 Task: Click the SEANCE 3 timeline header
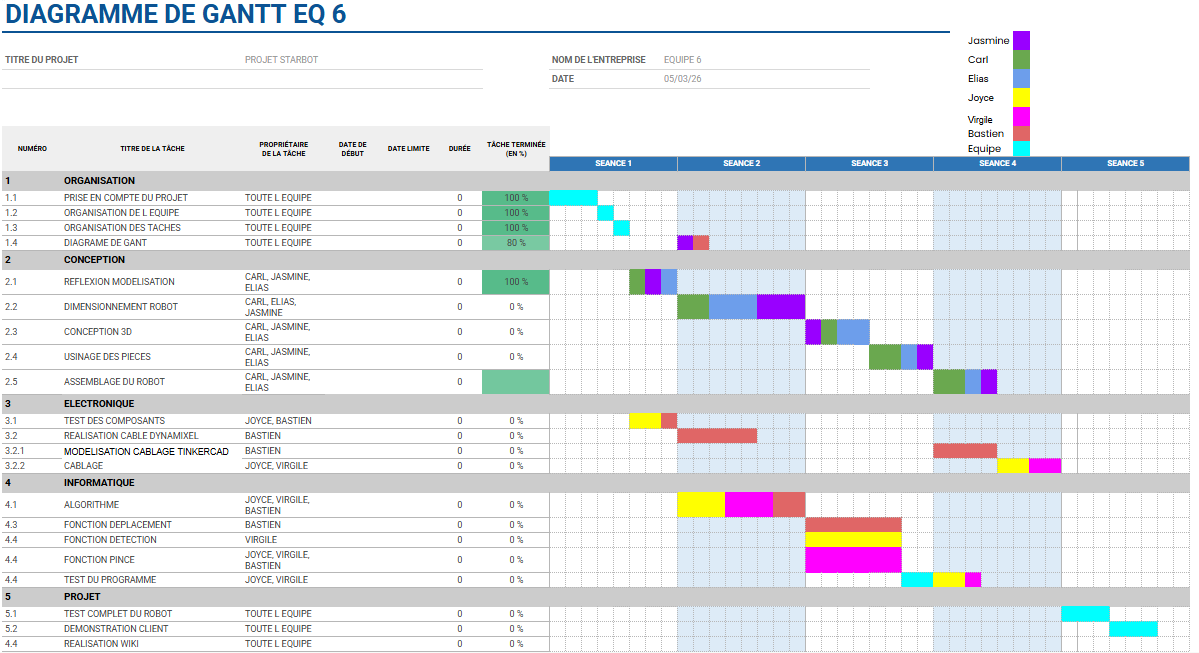coord(869,163)
